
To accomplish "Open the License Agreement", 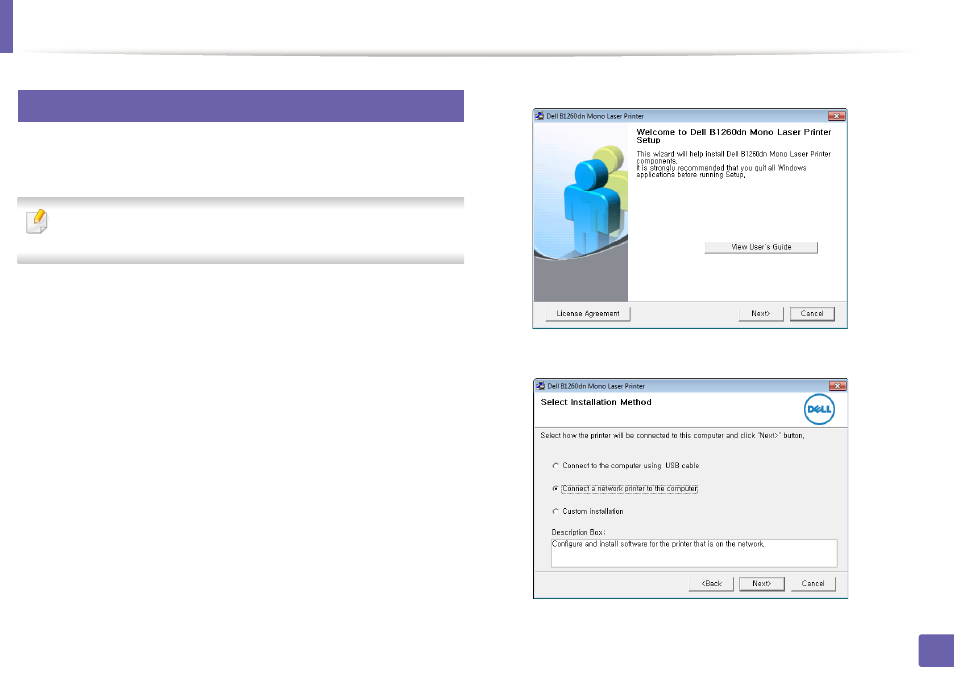I will point(588,314).
